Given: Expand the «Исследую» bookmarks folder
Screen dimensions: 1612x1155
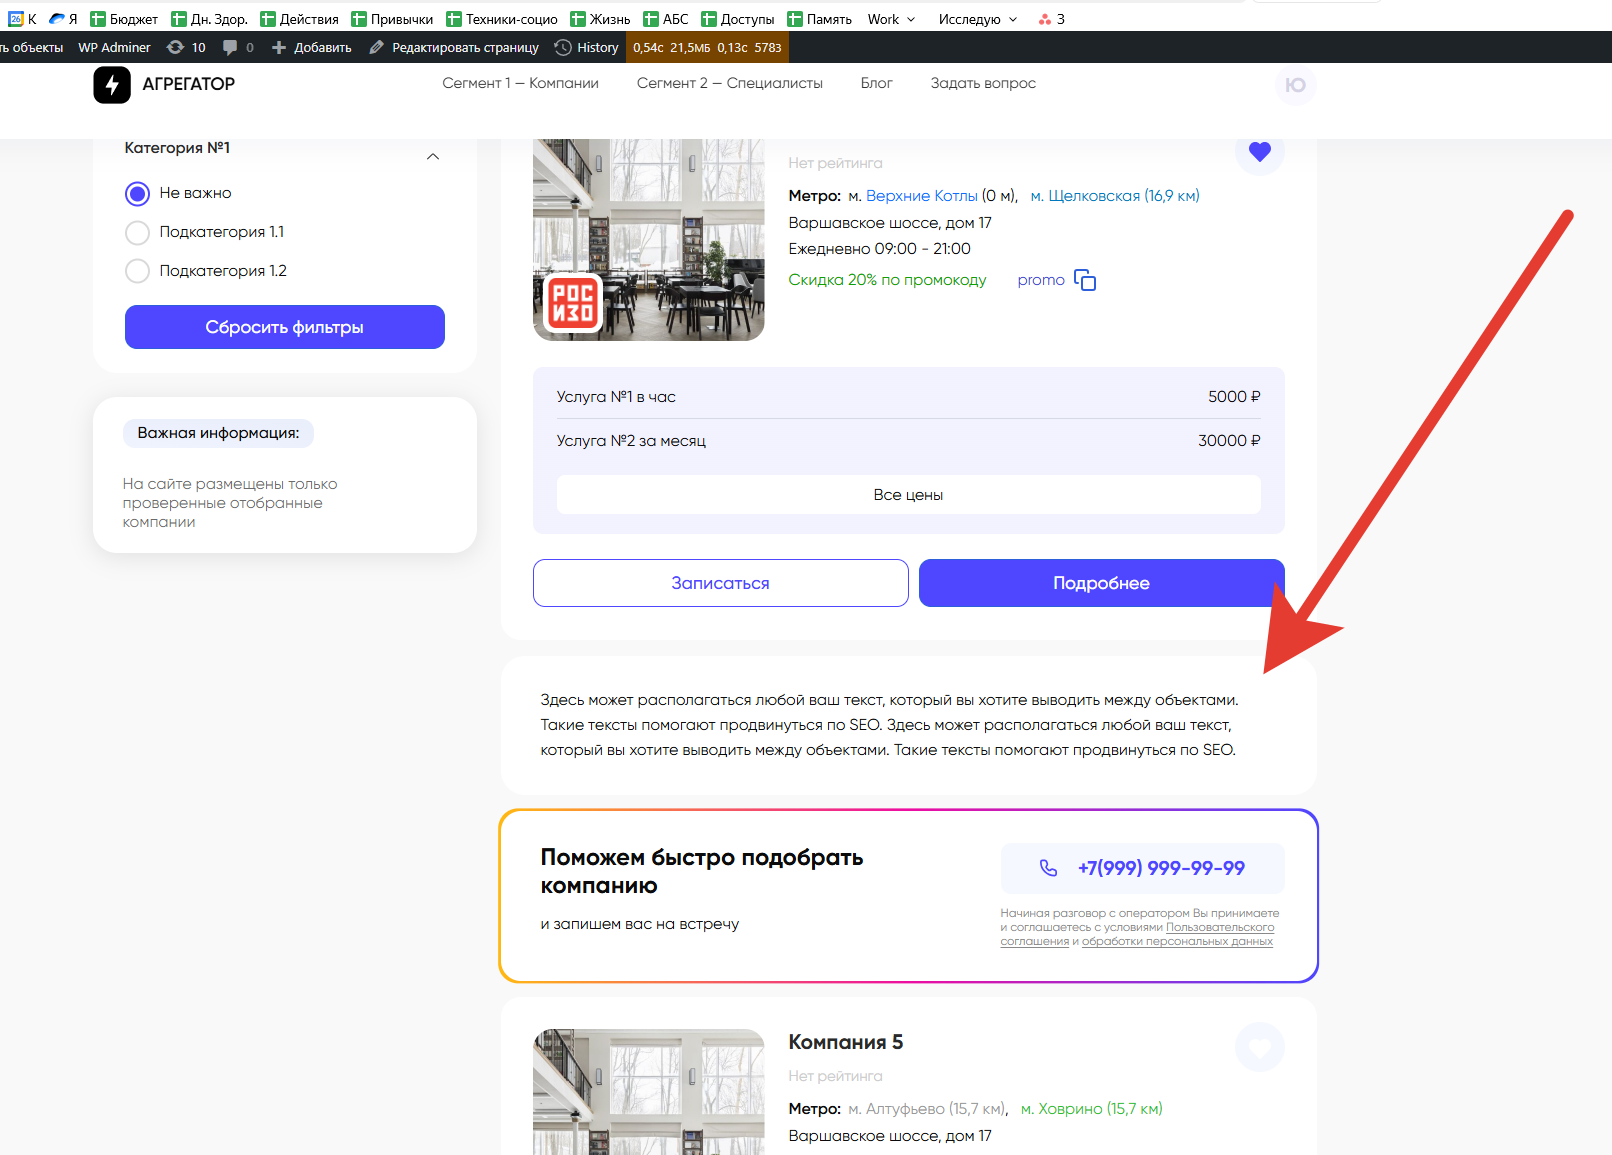Looking at the screenshot, I should coord(977,19).
